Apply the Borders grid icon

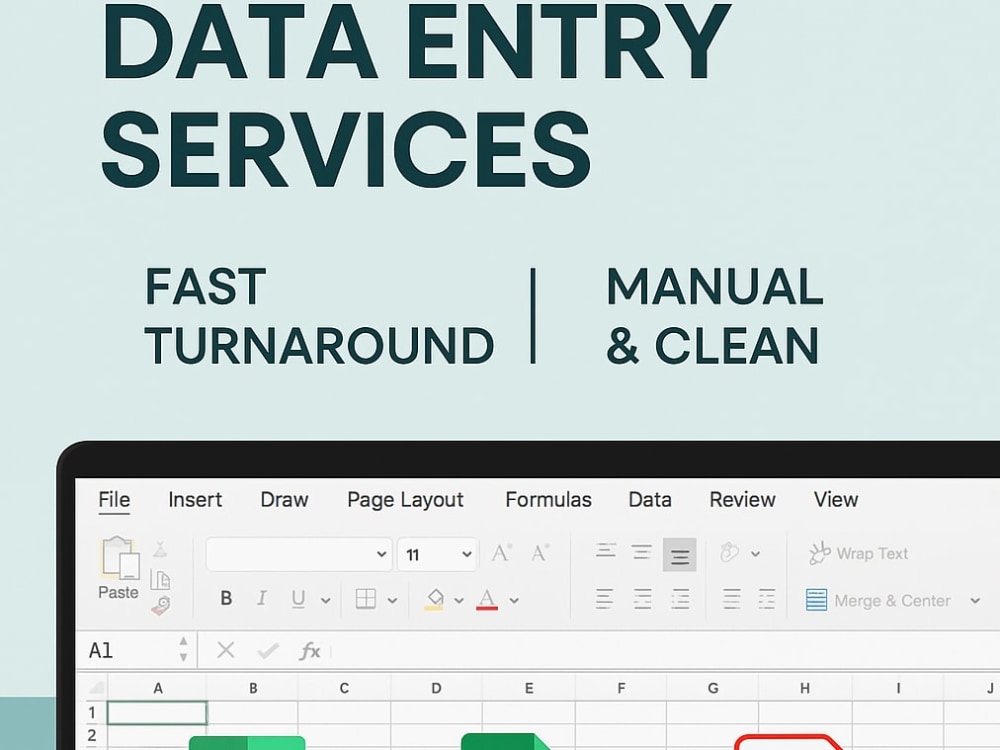click(366, 599)
